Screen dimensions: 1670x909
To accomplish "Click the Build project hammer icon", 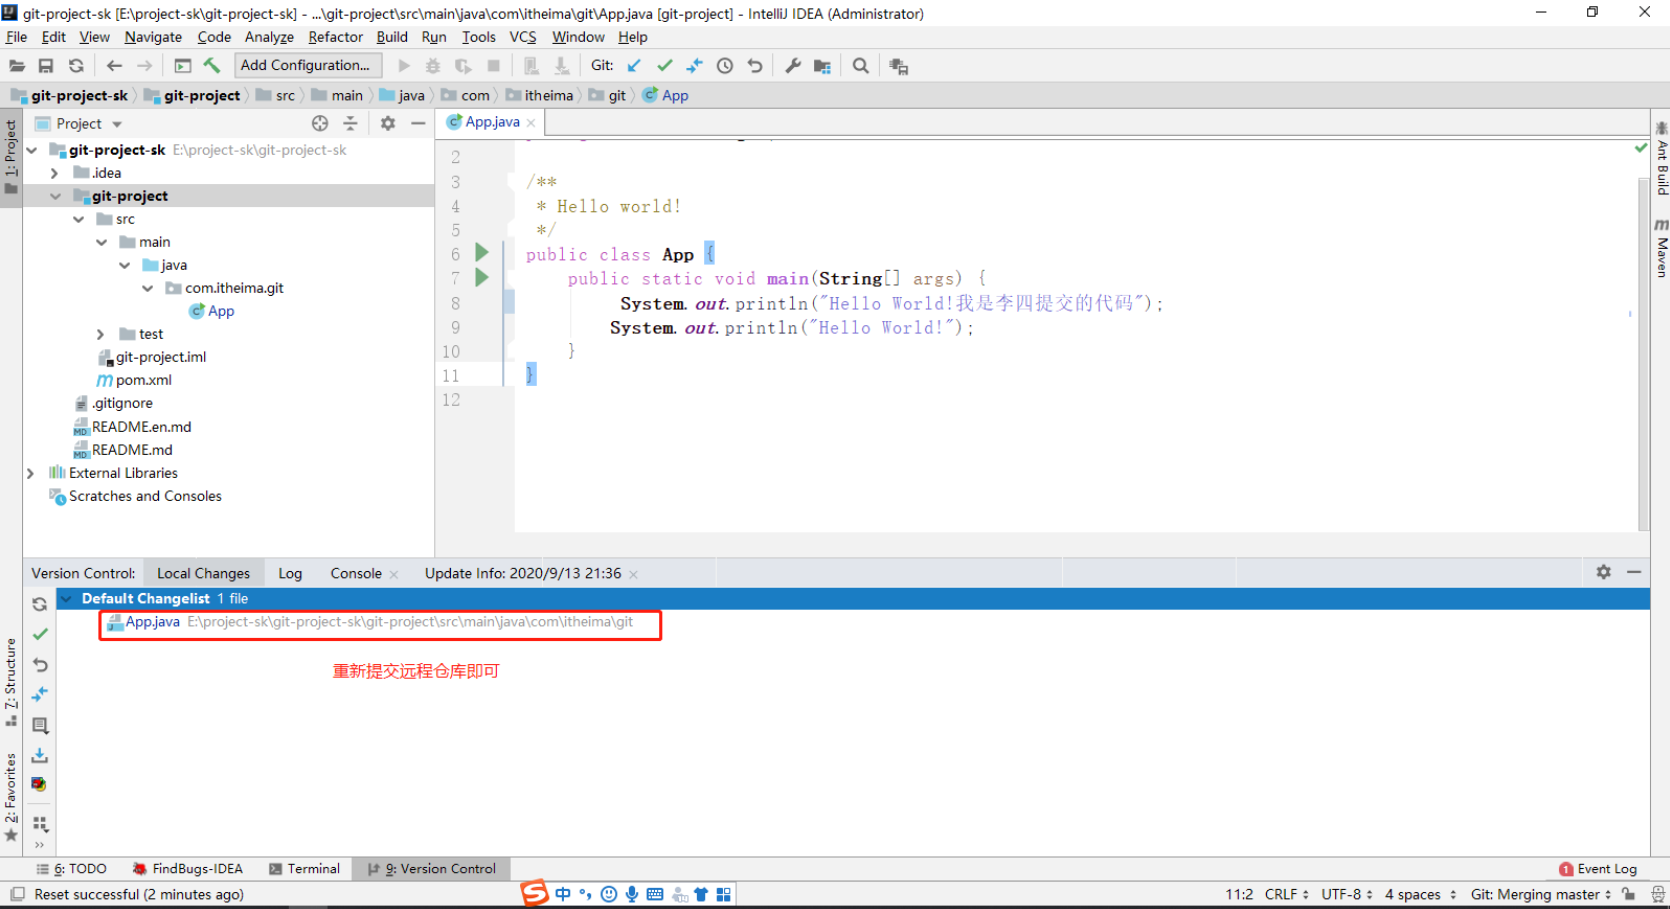I will point(212,66).
